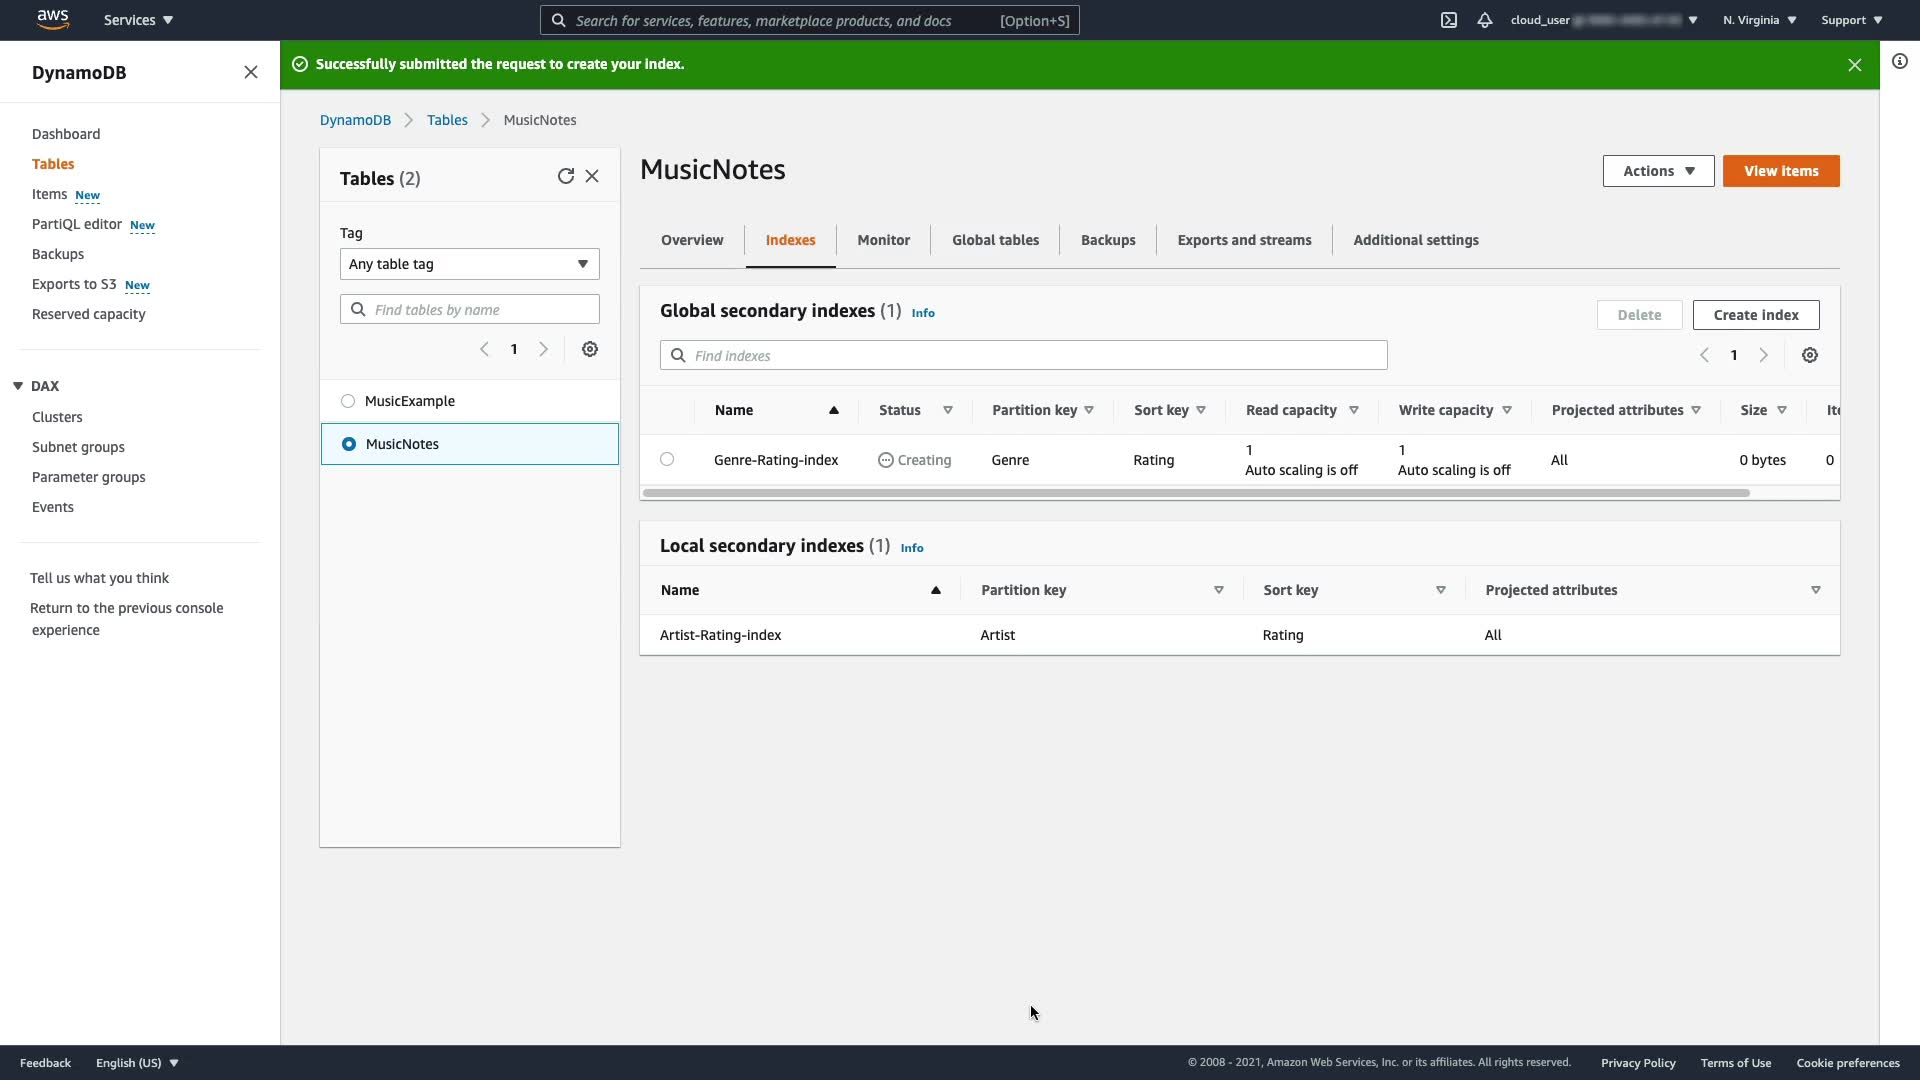1920x1080 pixels.
Task: Expand the Actions dropdown menu
Action: [x=1658, y=171]
